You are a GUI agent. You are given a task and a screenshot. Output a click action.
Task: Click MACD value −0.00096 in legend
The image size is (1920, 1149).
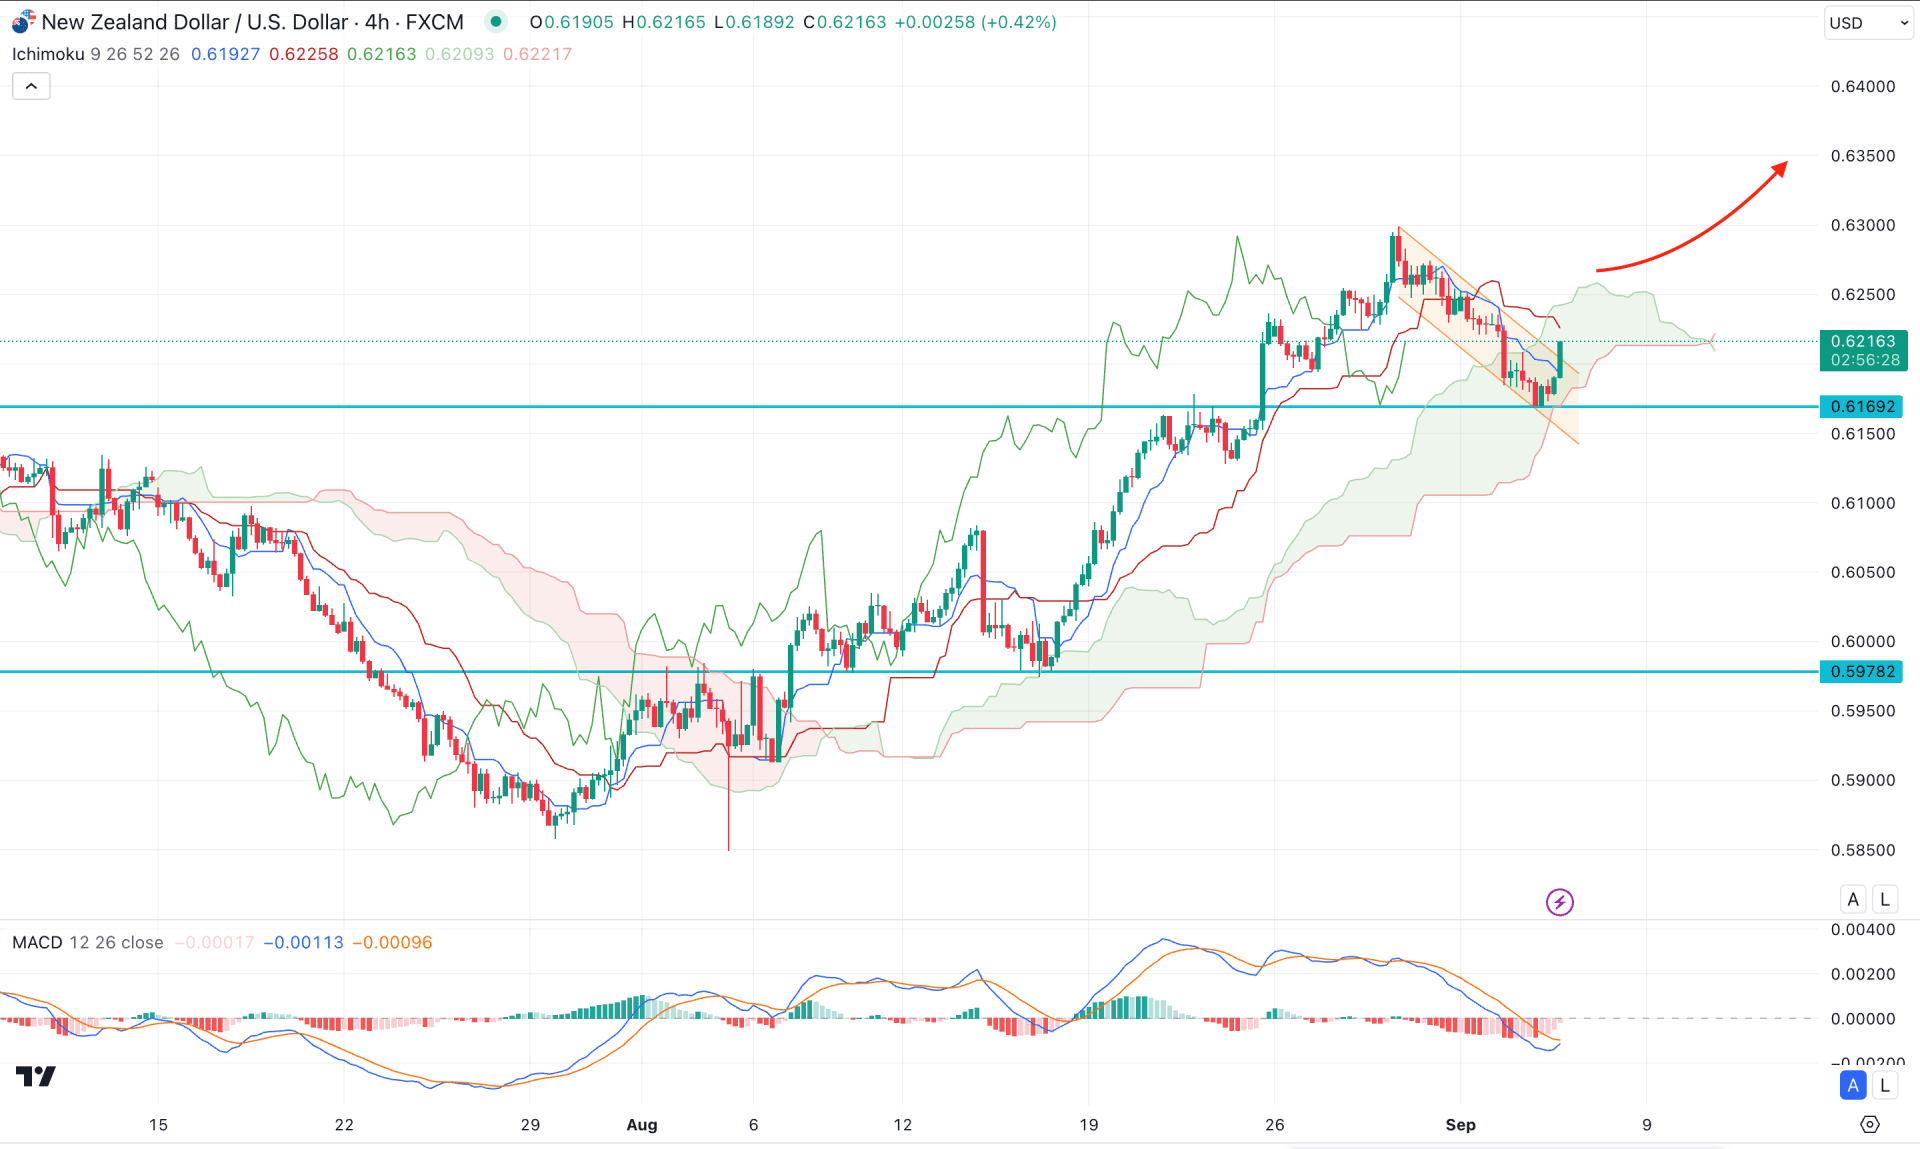[392, 942]
